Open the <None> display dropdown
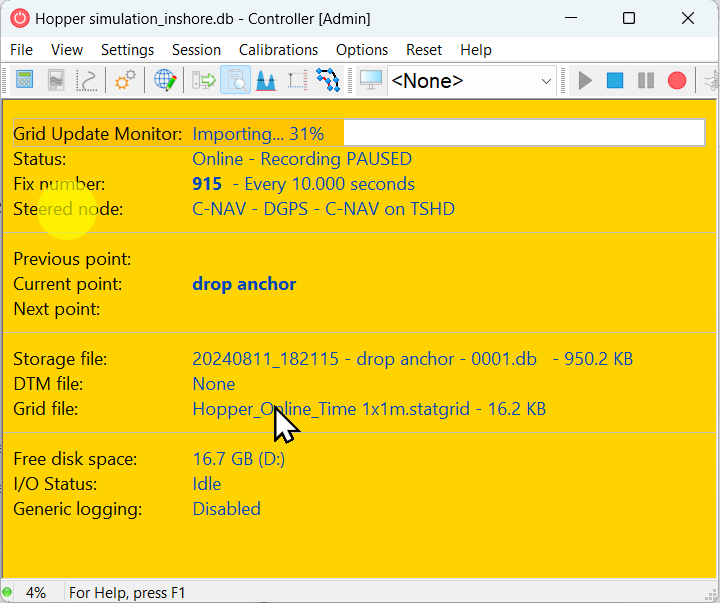 pos(472,80)
